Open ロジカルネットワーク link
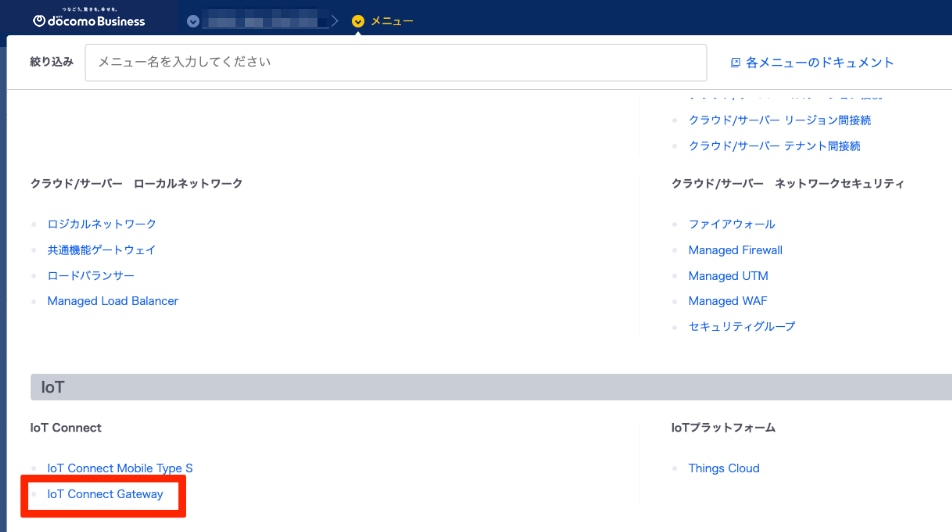The height and width of the screenshot is (532, 952). tap(102, 224)
